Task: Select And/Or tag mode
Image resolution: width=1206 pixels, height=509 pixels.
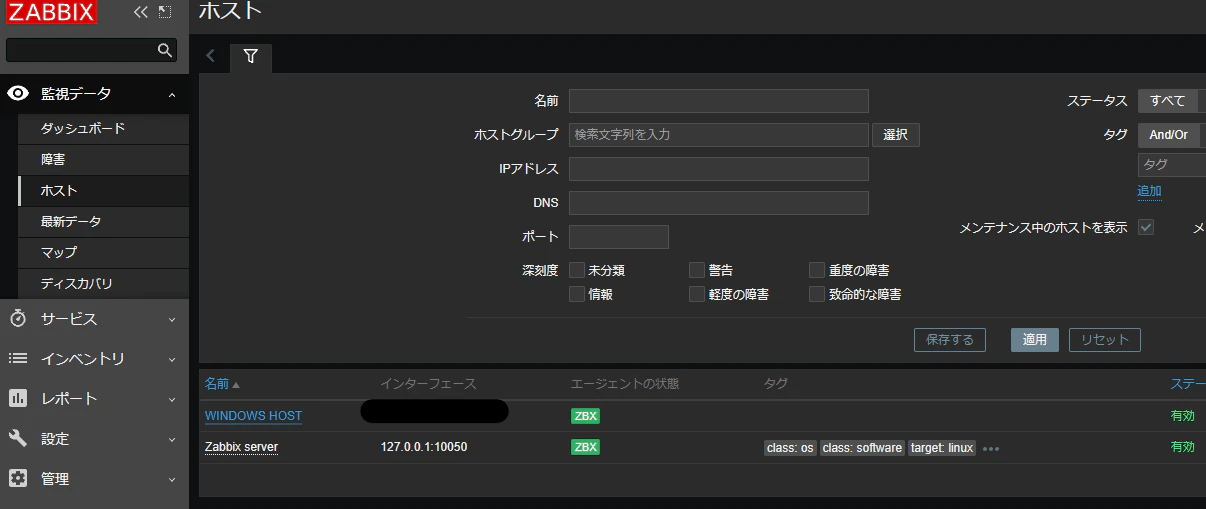Action: (x=1168, y=134)
